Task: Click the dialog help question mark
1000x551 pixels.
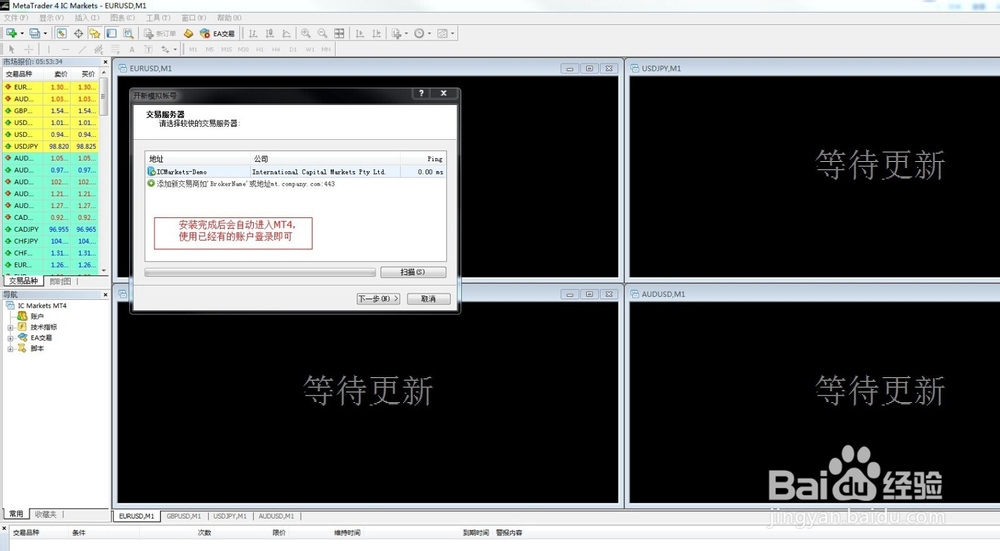Action: coord(421,93)
